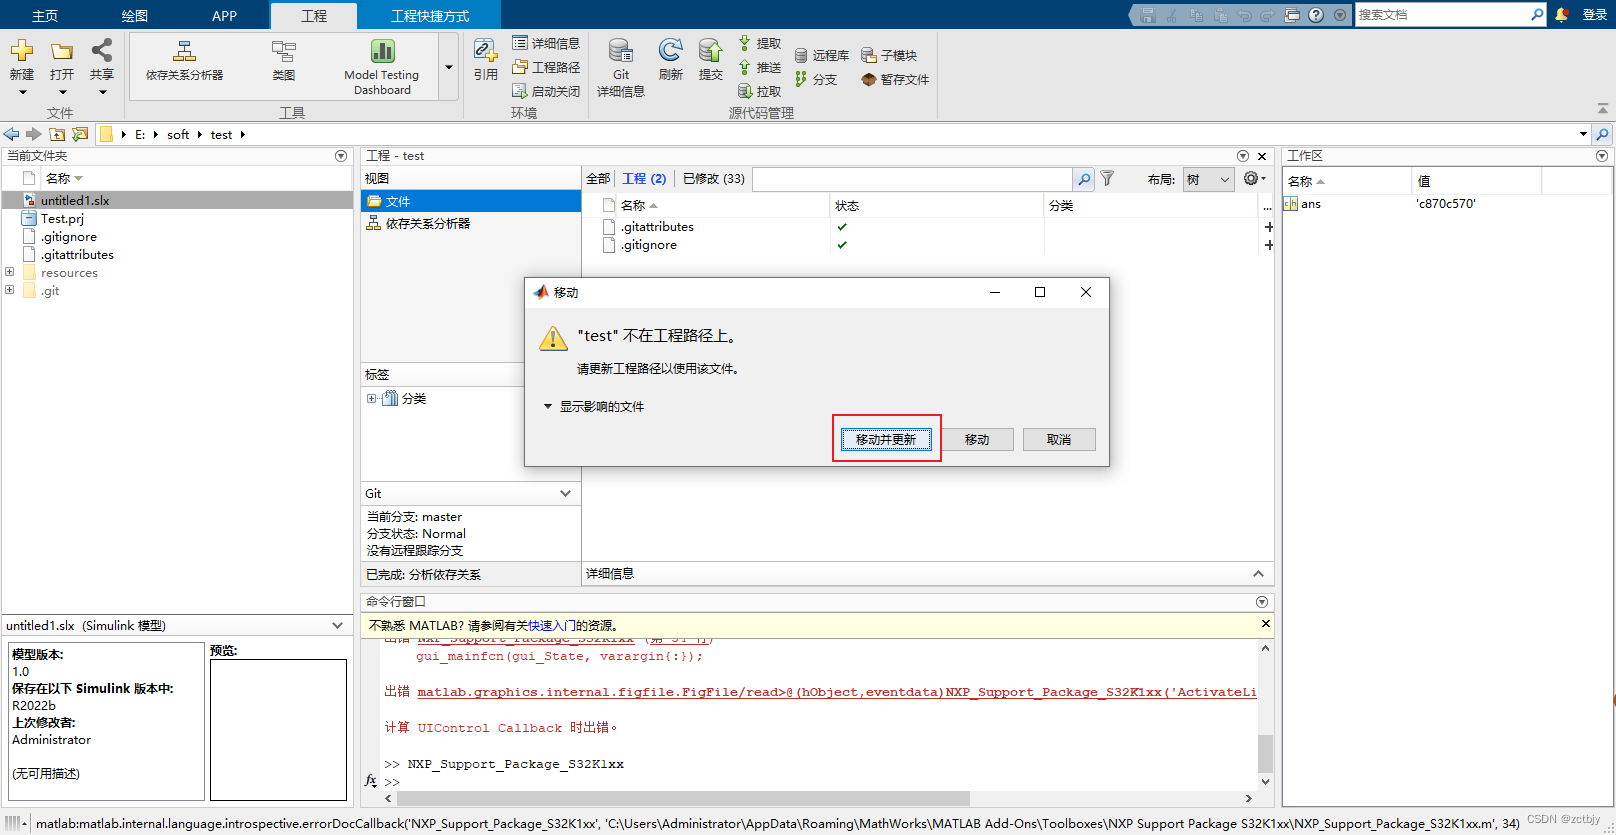Screen dimensions: 1616x835
Task: Launch the 依存关系分析器 tool in the ribbon
Action: point(184,62)
